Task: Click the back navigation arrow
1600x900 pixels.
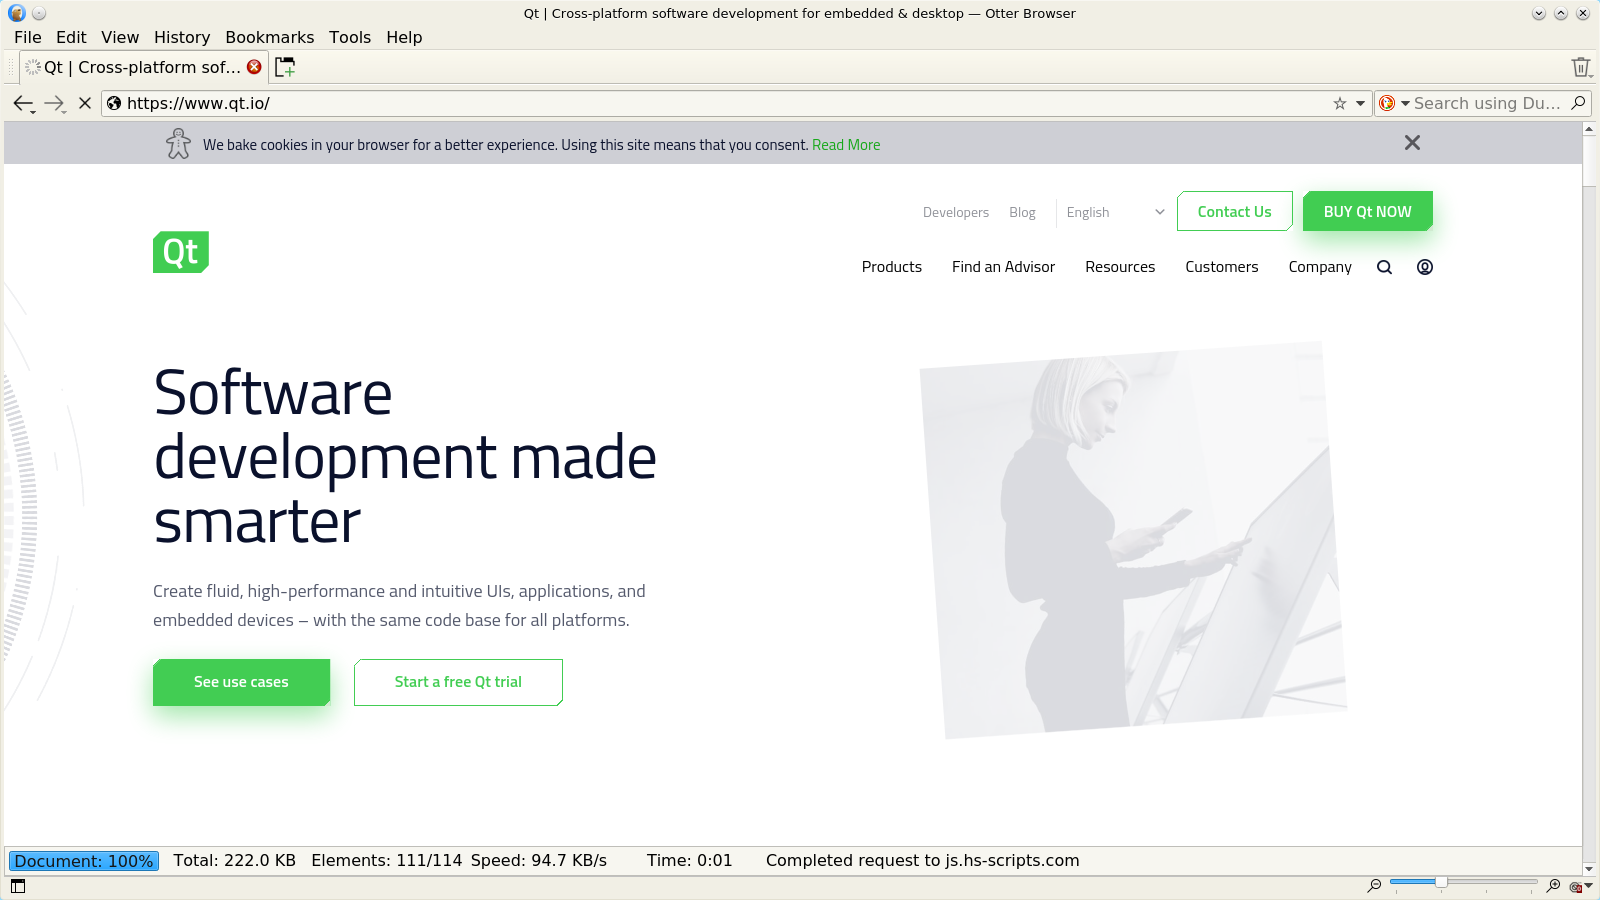Action: 23,103
